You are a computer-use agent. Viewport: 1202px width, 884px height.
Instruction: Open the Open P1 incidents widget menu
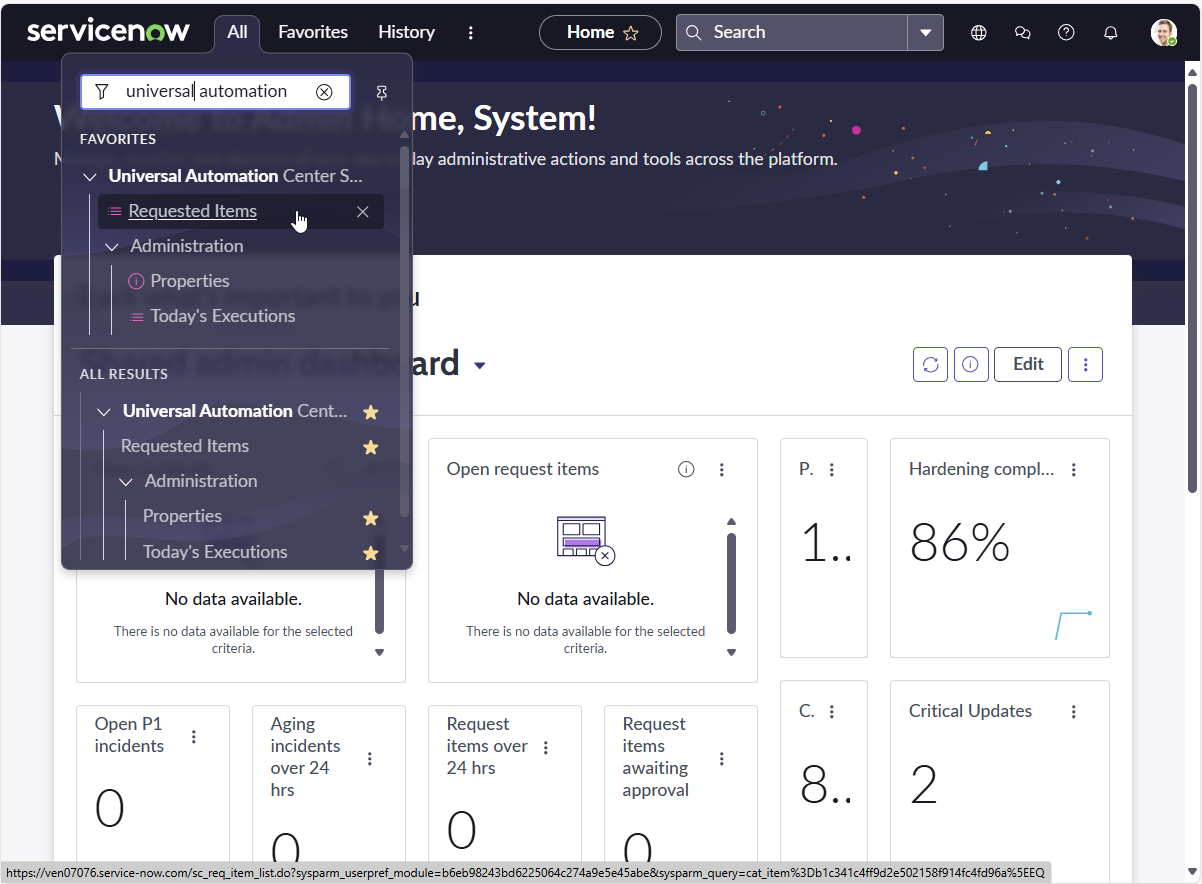[194, 736]
